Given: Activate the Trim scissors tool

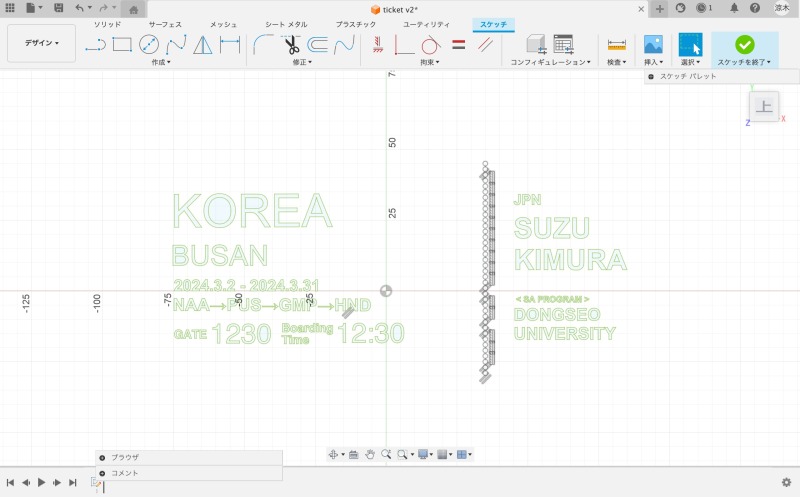Looking at the screenshot, I should point(291,44).
